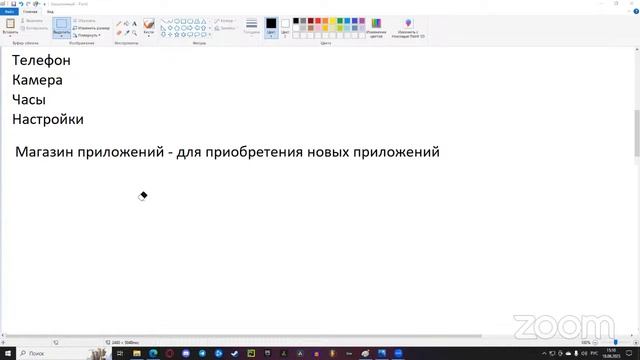Click the vertical scrollbar thumb
The height and width of the screenshot is (360, 640).
pyautogui.click(x=637, y=133)
